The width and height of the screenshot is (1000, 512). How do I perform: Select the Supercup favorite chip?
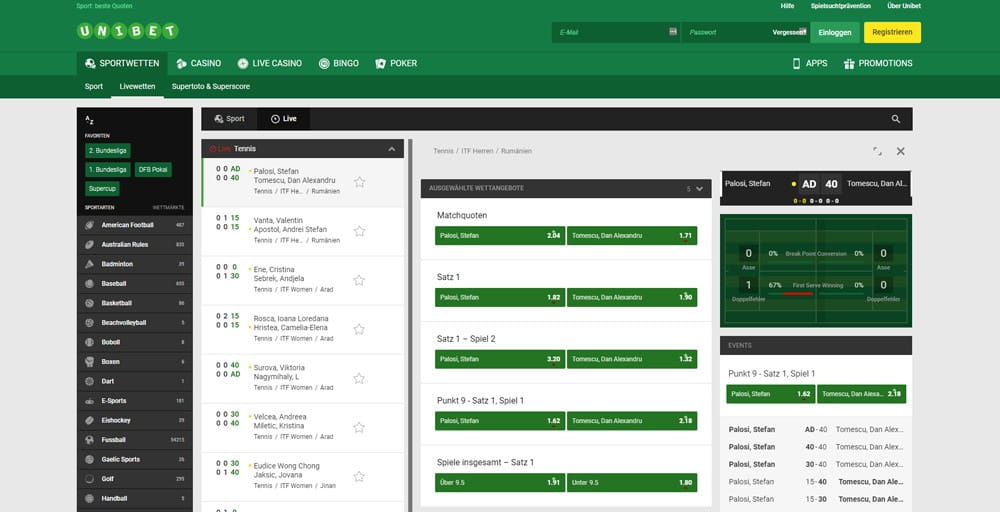102,189
